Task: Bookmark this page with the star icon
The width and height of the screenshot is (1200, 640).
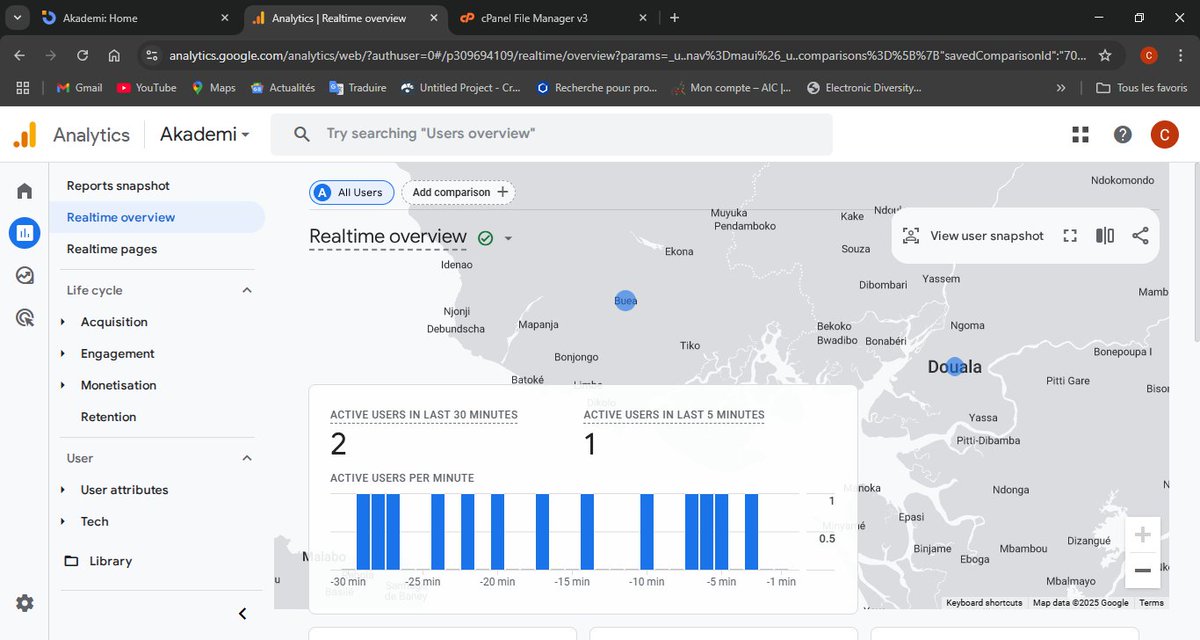Action: point(1105,56)
